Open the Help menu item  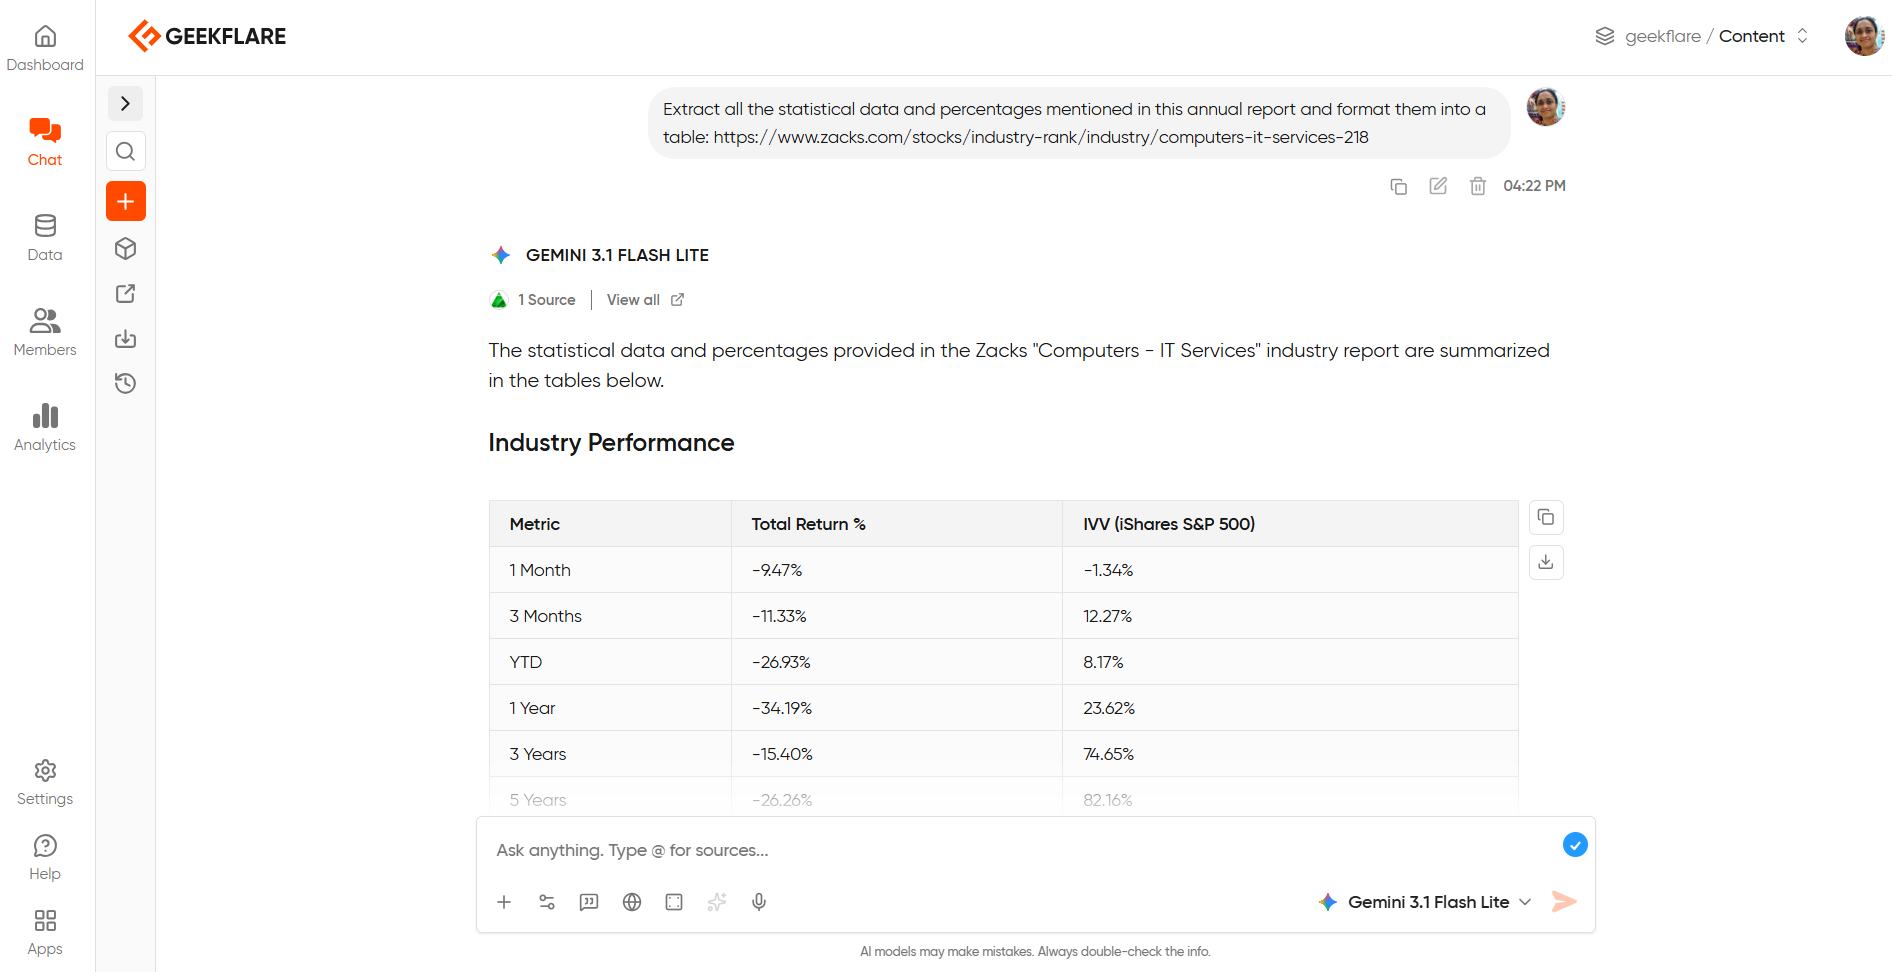click(45, 858)
